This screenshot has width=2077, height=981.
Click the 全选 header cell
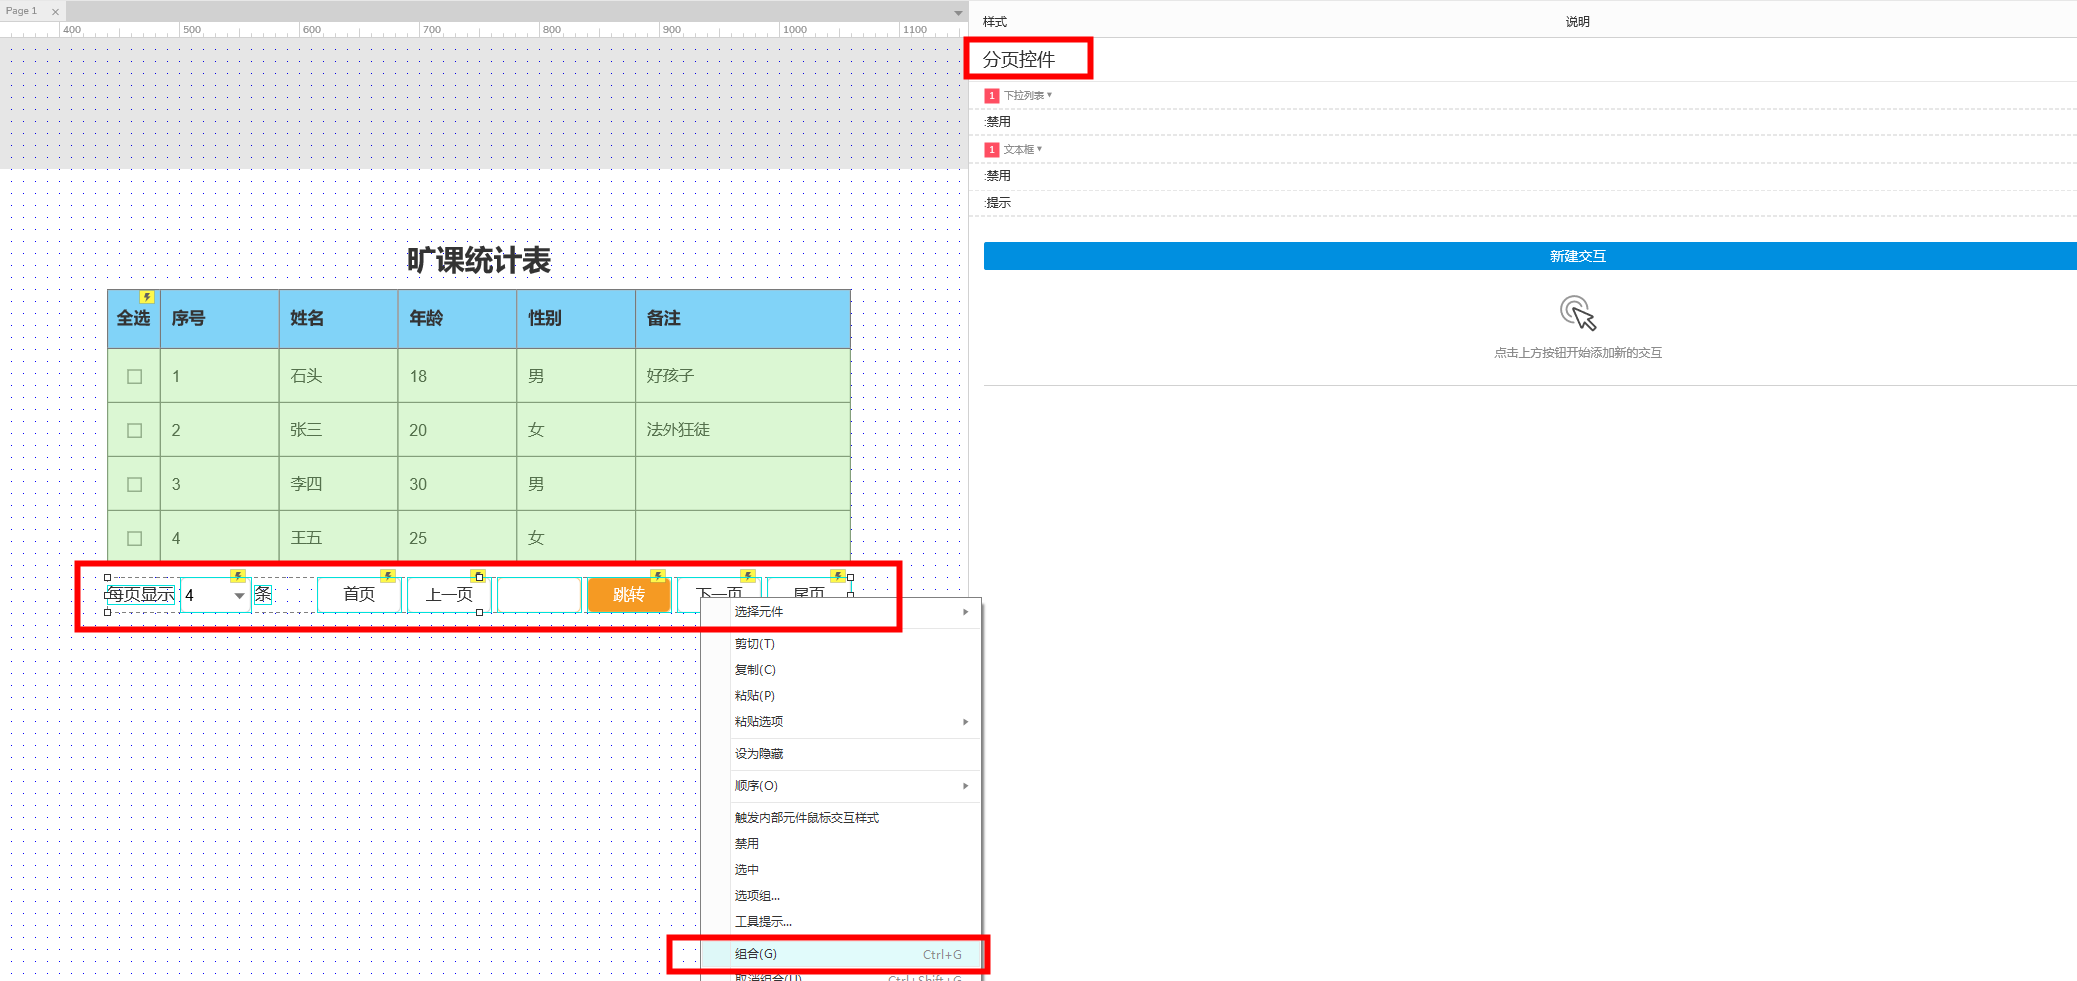click(x=134, y=319)
